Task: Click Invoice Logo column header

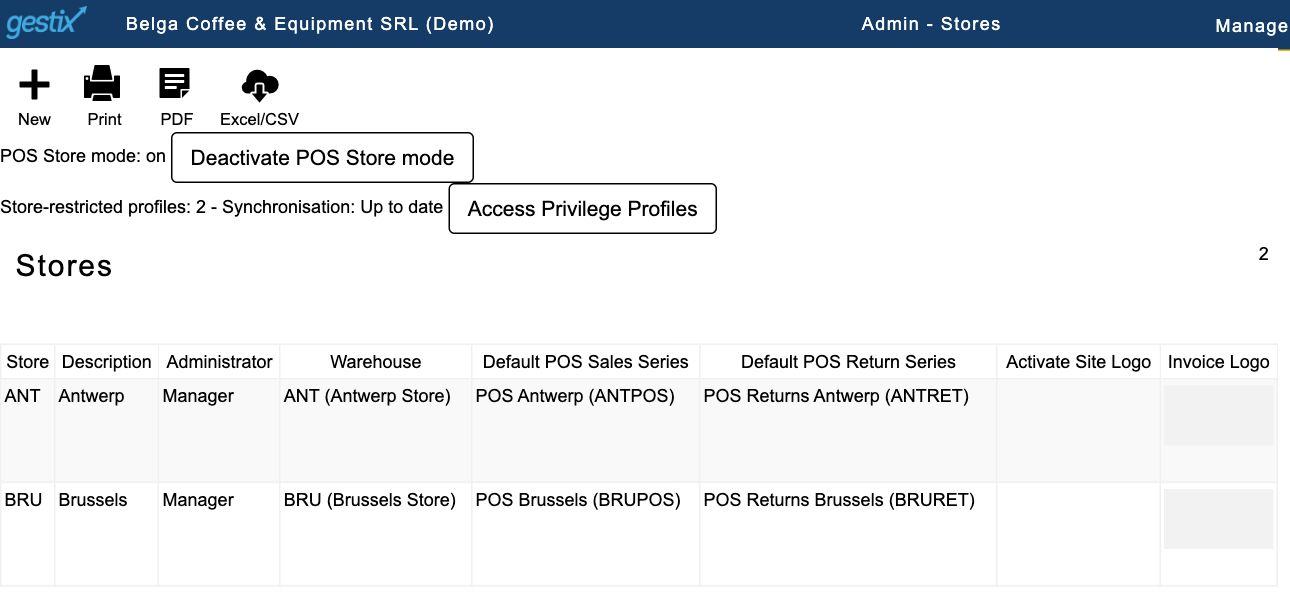Action: point(1218,362)
